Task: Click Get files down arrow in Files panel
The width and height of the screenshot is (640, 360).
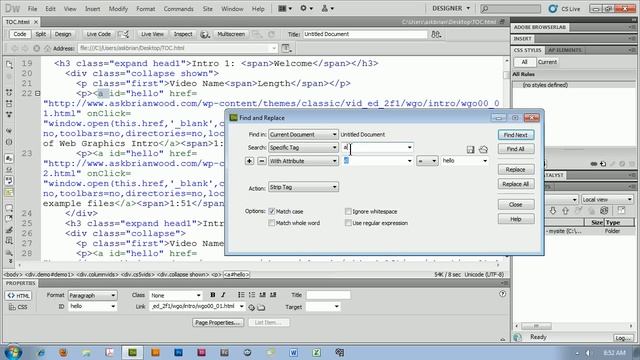Action: tap(553, 211)
